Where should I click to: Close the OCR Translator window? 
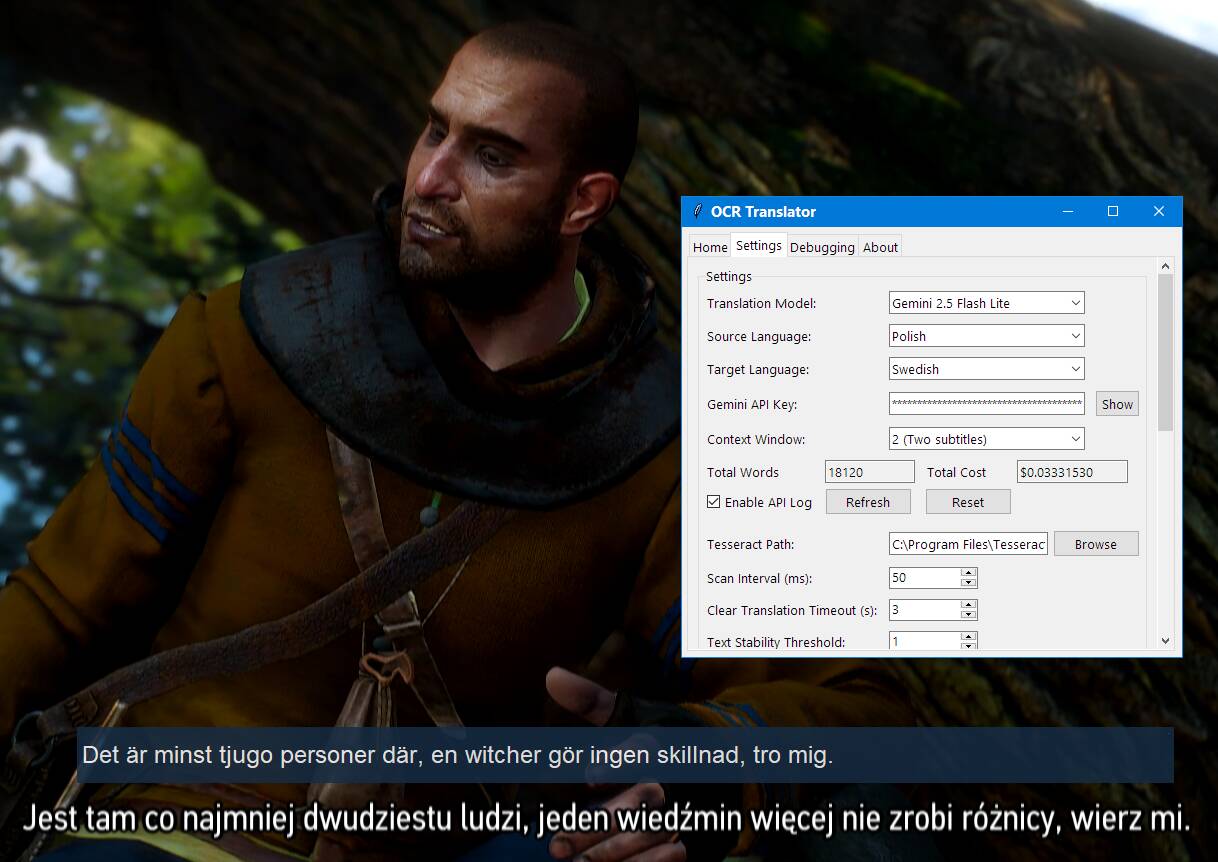[1159, 211]
